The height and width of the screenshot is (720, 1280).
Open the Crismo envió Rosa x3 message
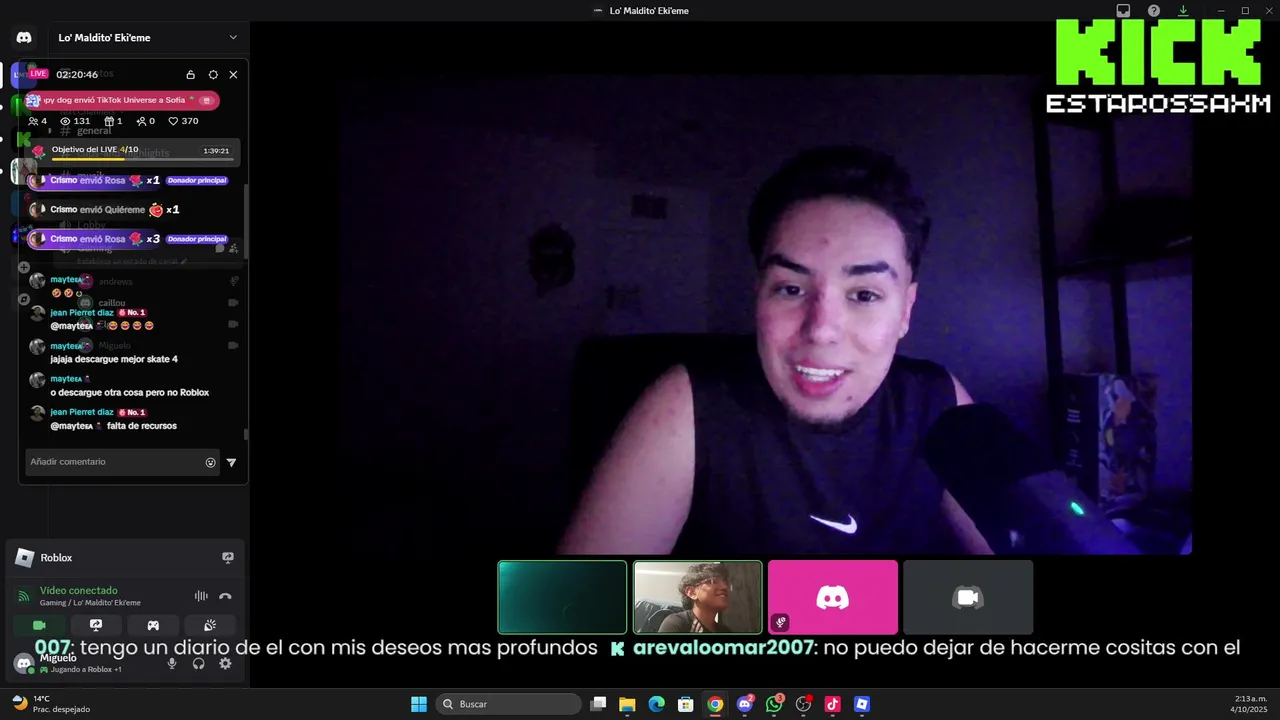[x=128, y=239]
